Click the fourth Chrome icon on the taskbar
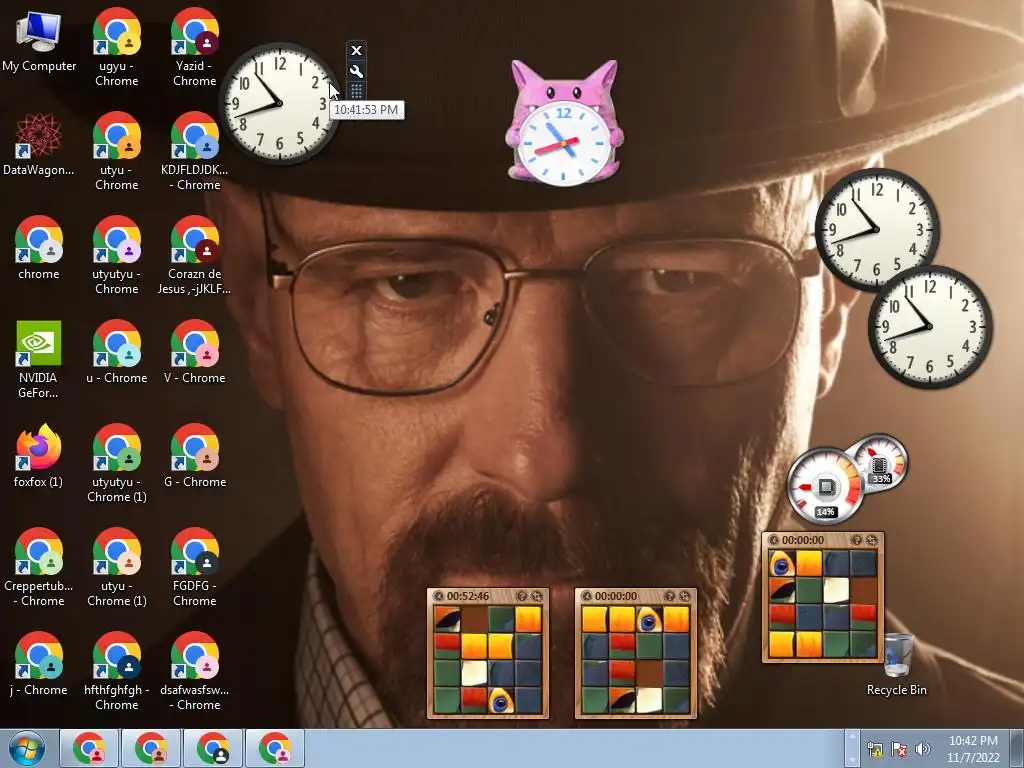Viewport: 1024px width, 768px height. pos(275,748)
